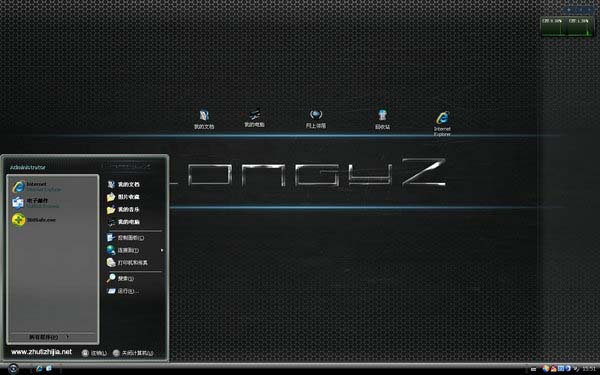Open Internet Explorer from the Start menu
600x375 pixels.
coord(37,187)
